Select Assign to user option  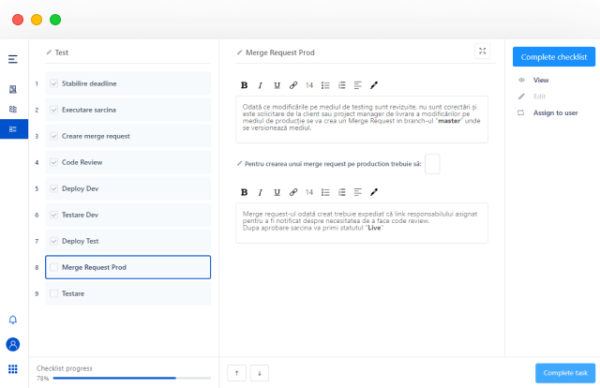[x=555, y=113]
